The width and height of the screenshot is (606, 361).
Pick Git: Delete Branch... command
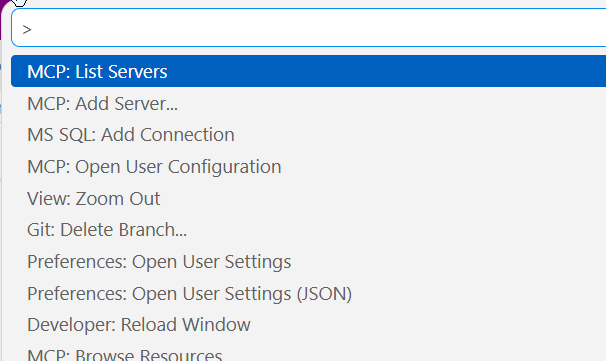[x=308, y=230]
